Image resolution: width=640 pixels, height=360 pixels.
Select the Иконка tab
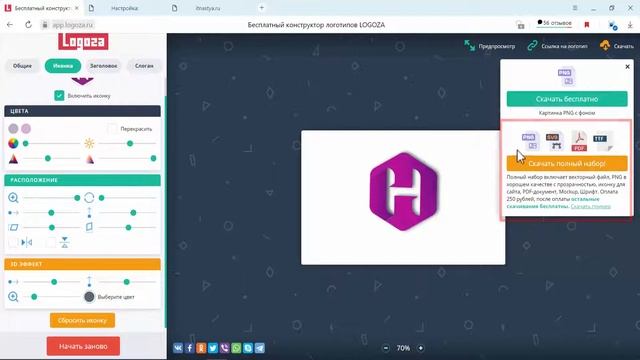pyautogui.click(x=63, y=66)
